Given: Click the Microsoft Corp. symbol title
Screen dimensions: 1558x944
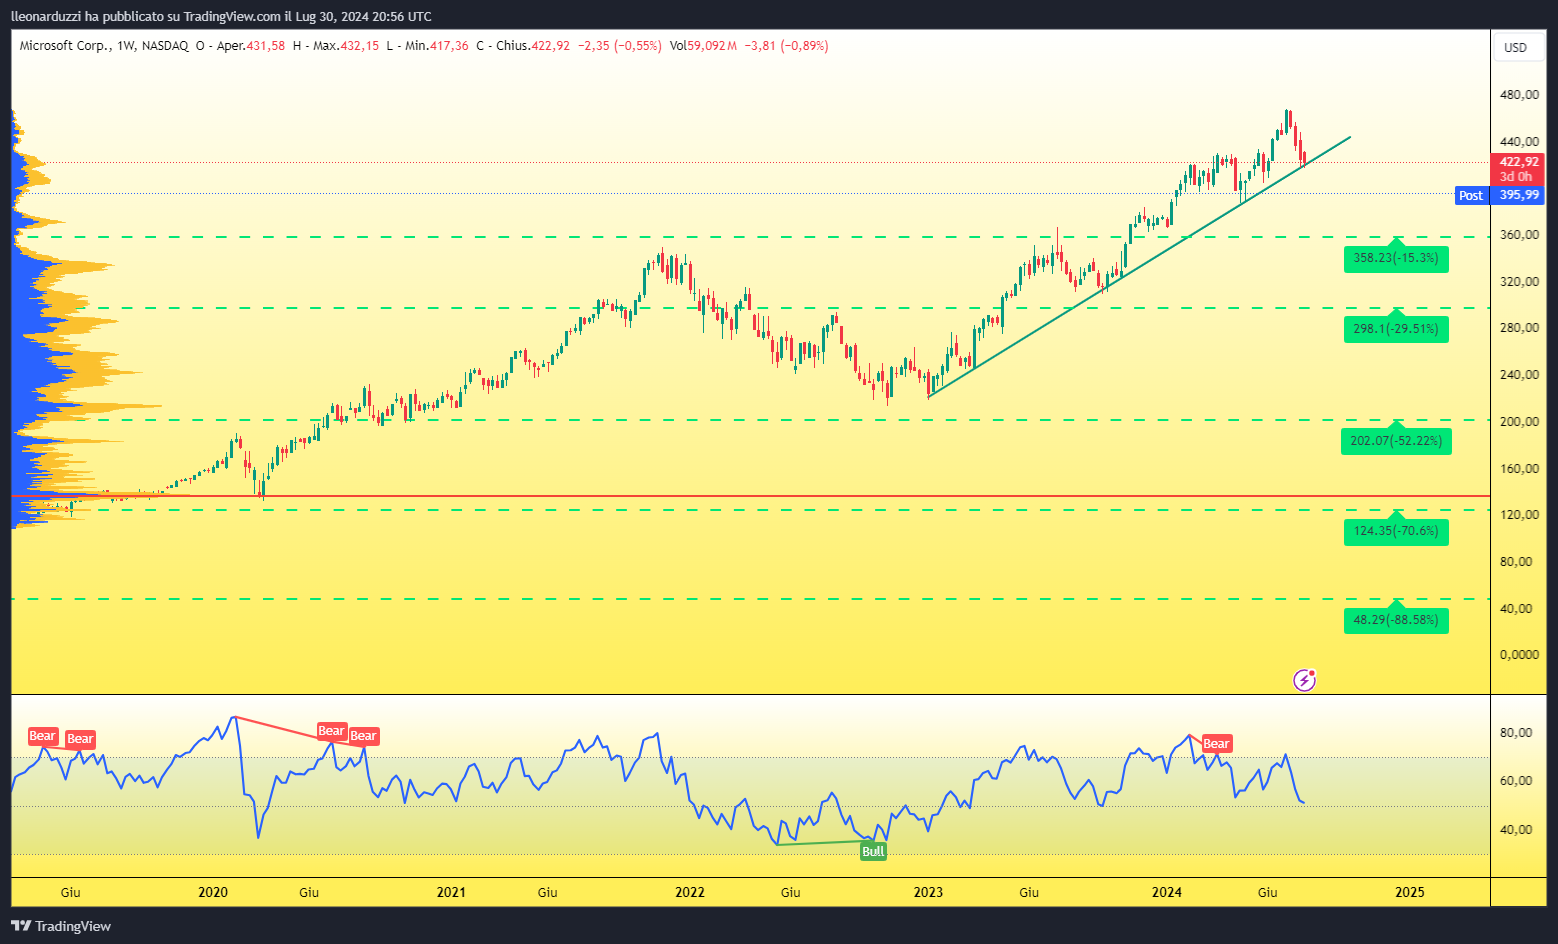Looking at the screenshot, I should pos(65,46).
